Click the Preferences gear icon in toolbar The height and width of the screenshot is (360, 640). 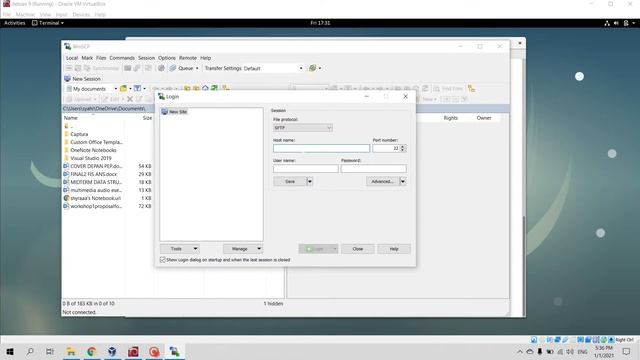point(161,68)
